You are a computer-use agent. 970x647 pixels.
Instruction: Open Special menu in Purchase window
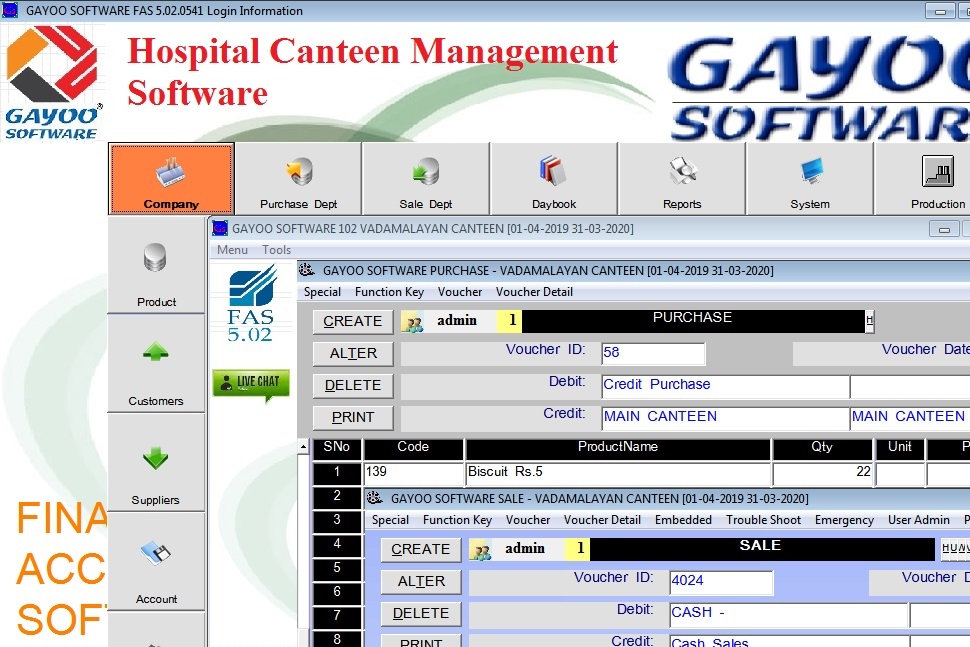322,292
